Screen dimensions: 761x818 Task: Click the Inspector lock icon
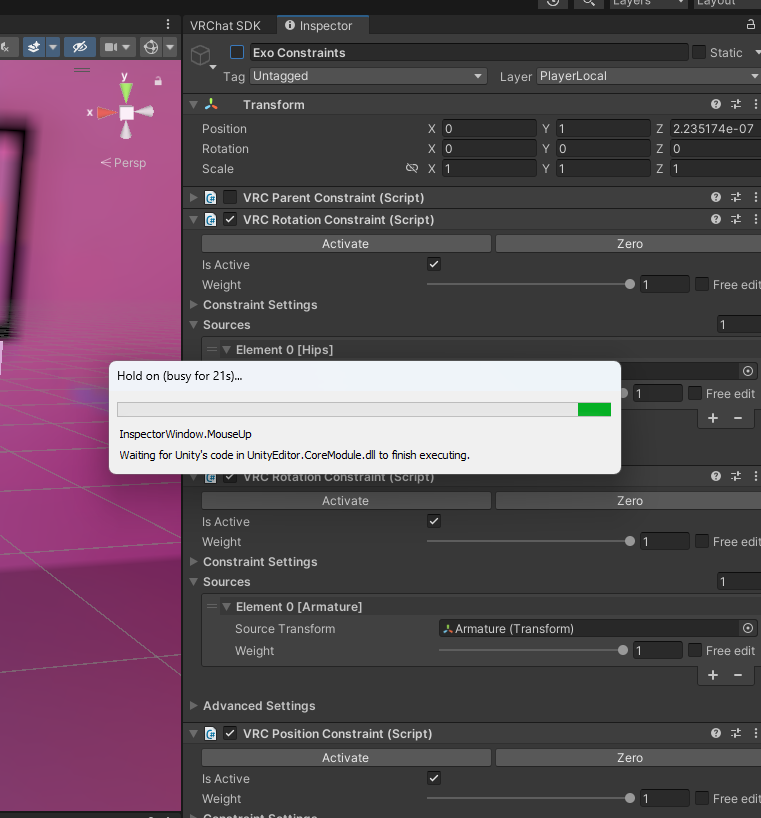click(x=751, y=25)
